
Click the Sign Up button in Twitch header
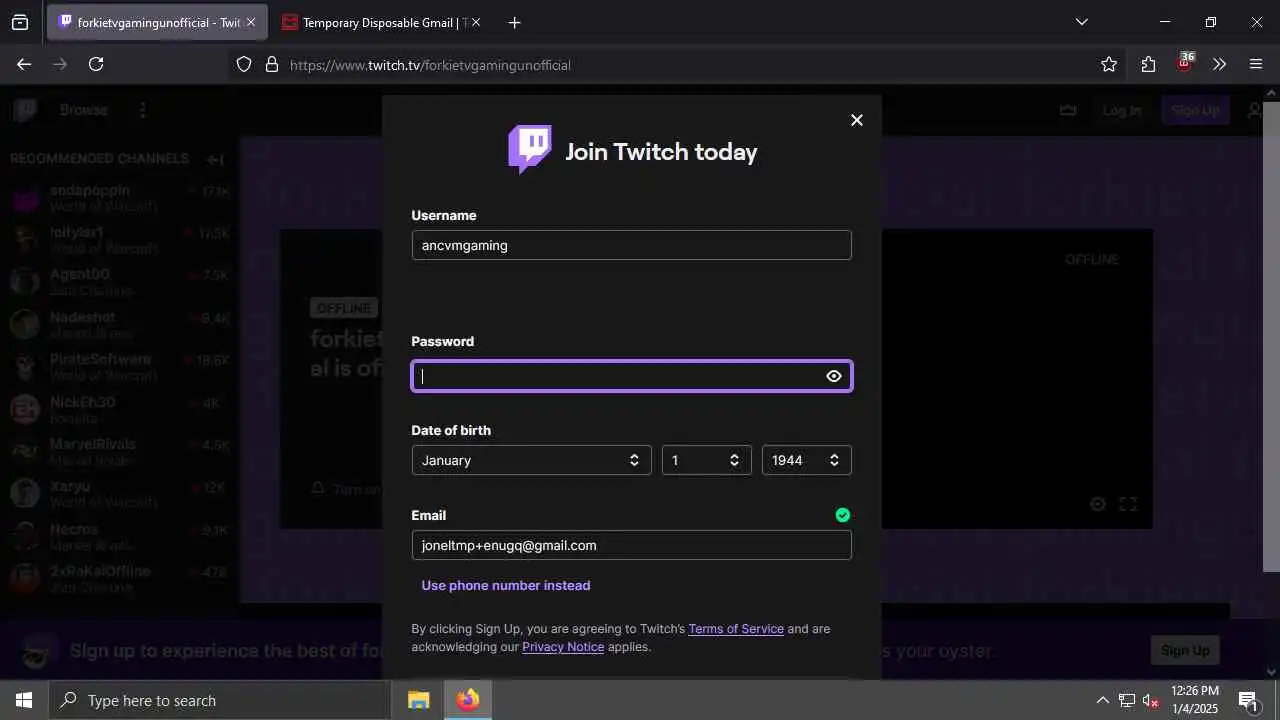(1195, 110)
